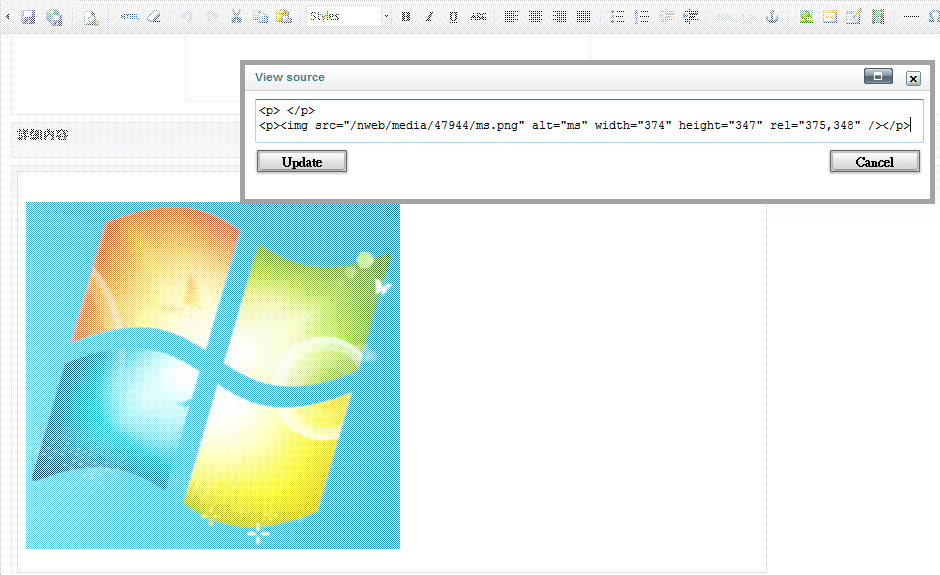Screen dimensions: 940x575
Task: Align text left
Action: 511,17
